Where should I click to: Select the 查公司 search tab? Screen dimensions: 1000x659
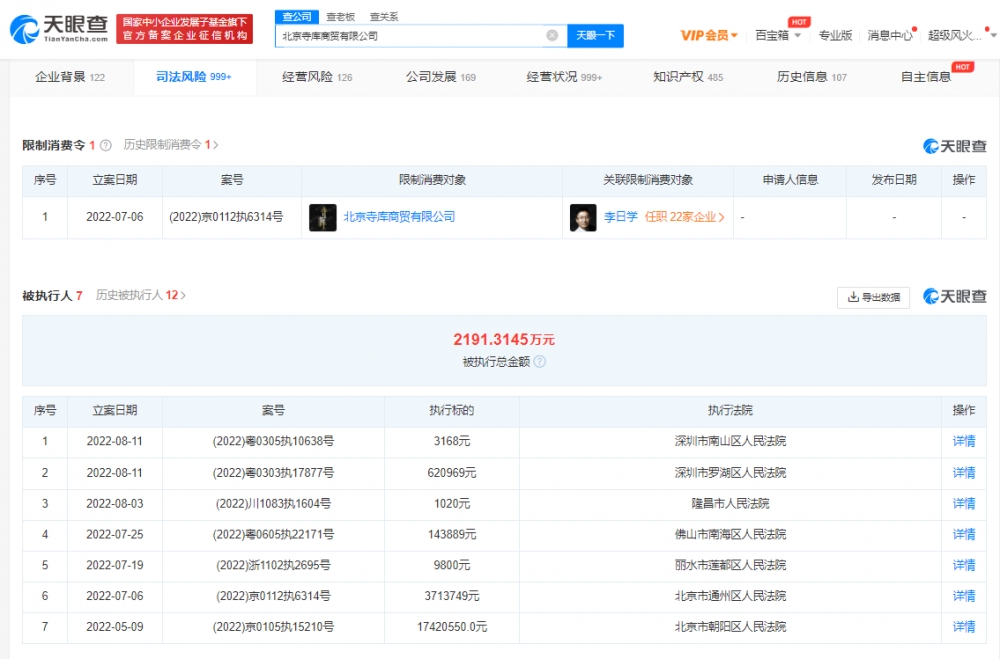297,17
